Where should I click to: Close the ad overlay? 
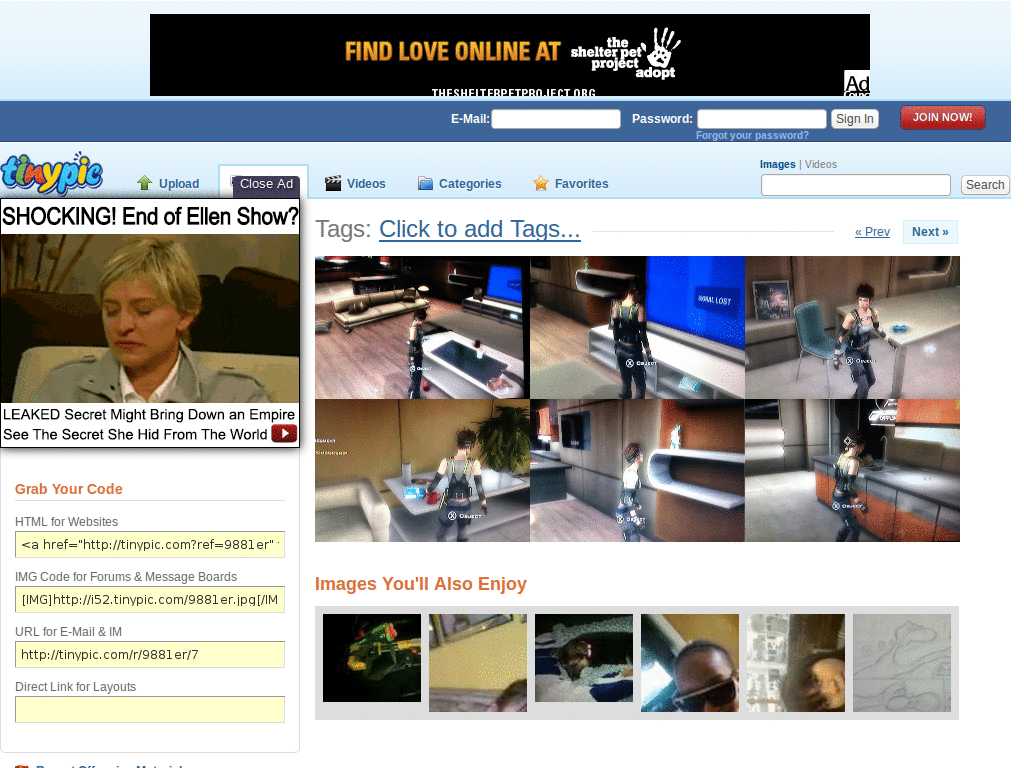pos(266,184)
